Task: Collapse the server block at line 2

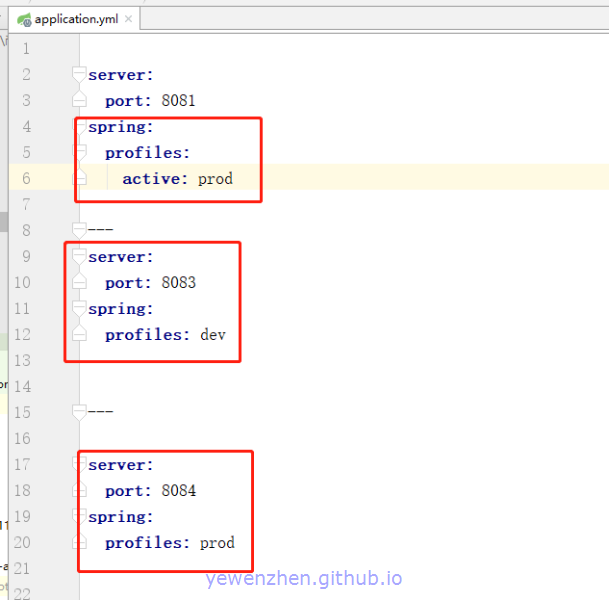Action: (x=80, y=75)
